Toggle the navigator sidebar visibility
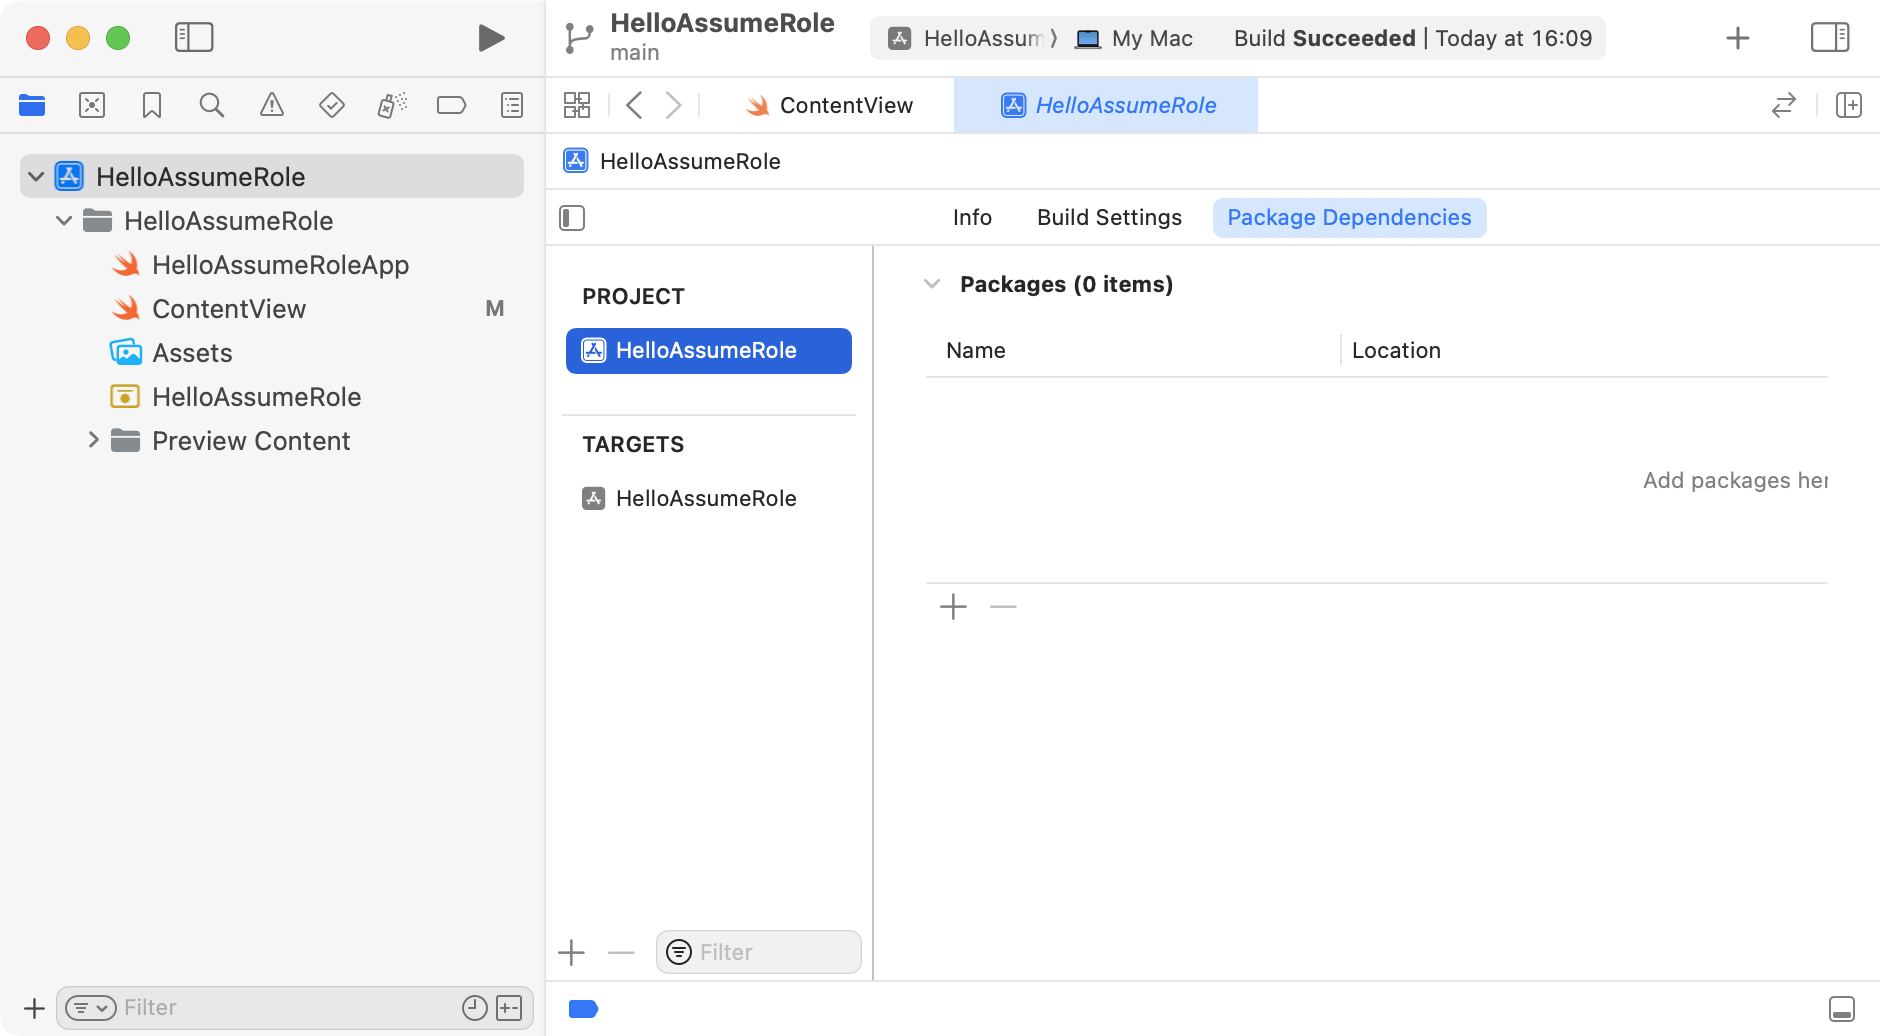The width and height of the screenshot is (1880, 1036). tap(194, 38)
